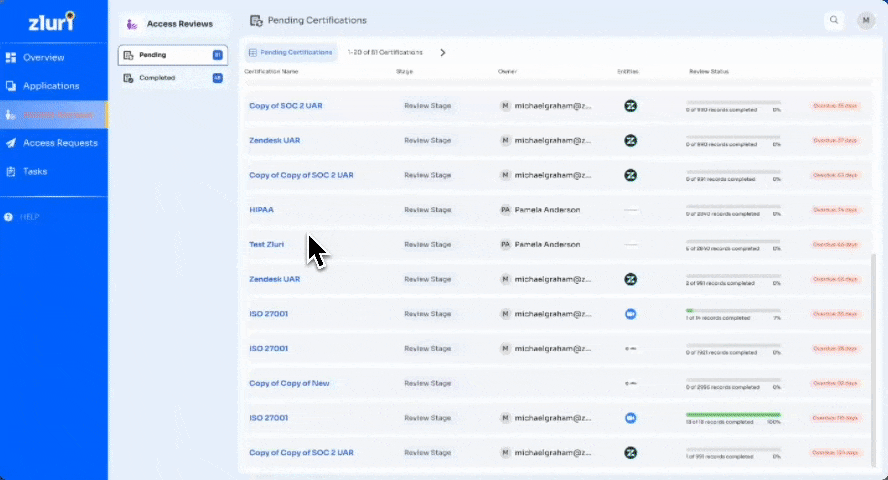This screenshot has height=480, width=888.
Task: Open the ISO 27001 certification at 7%
Action: coord(268,314)
